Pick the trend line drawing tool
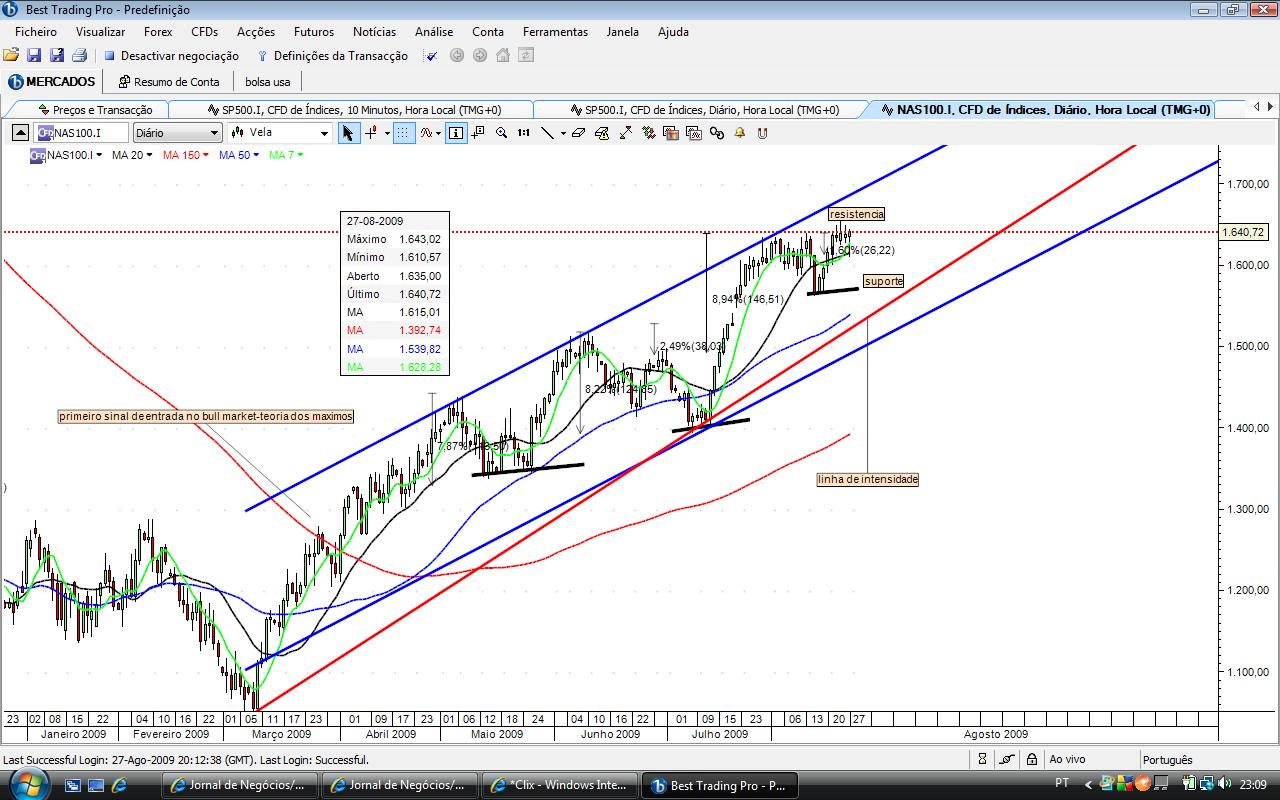 click(547, 132)
